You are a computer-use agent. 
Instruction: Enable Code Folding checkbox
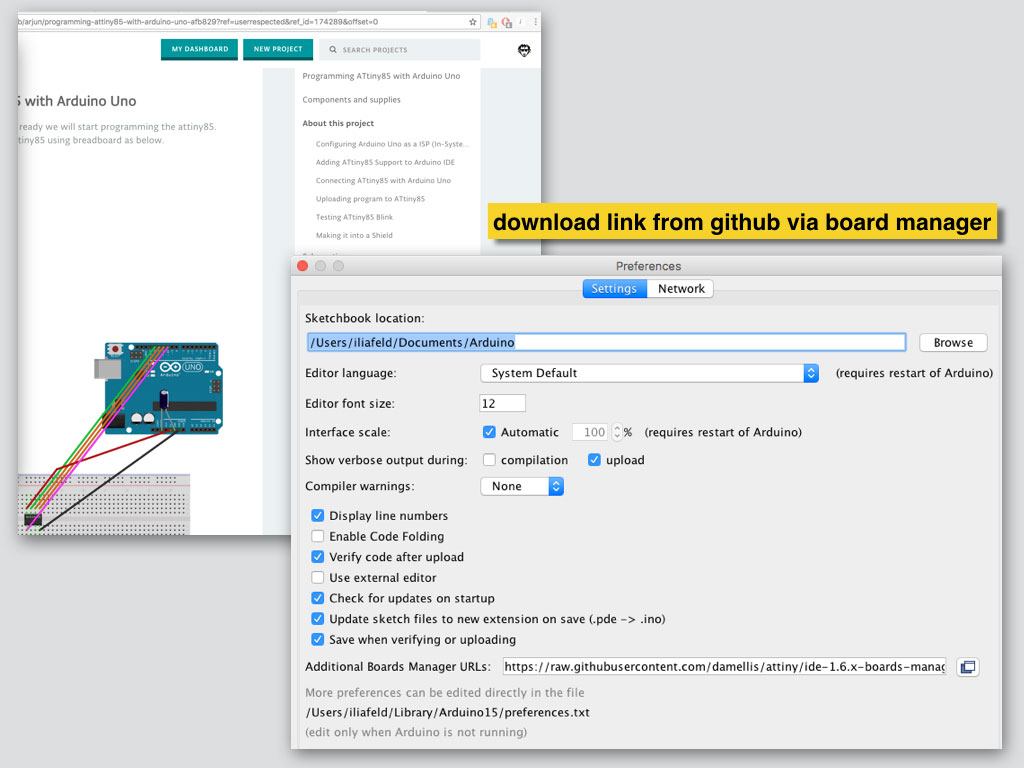coord(317,536)
